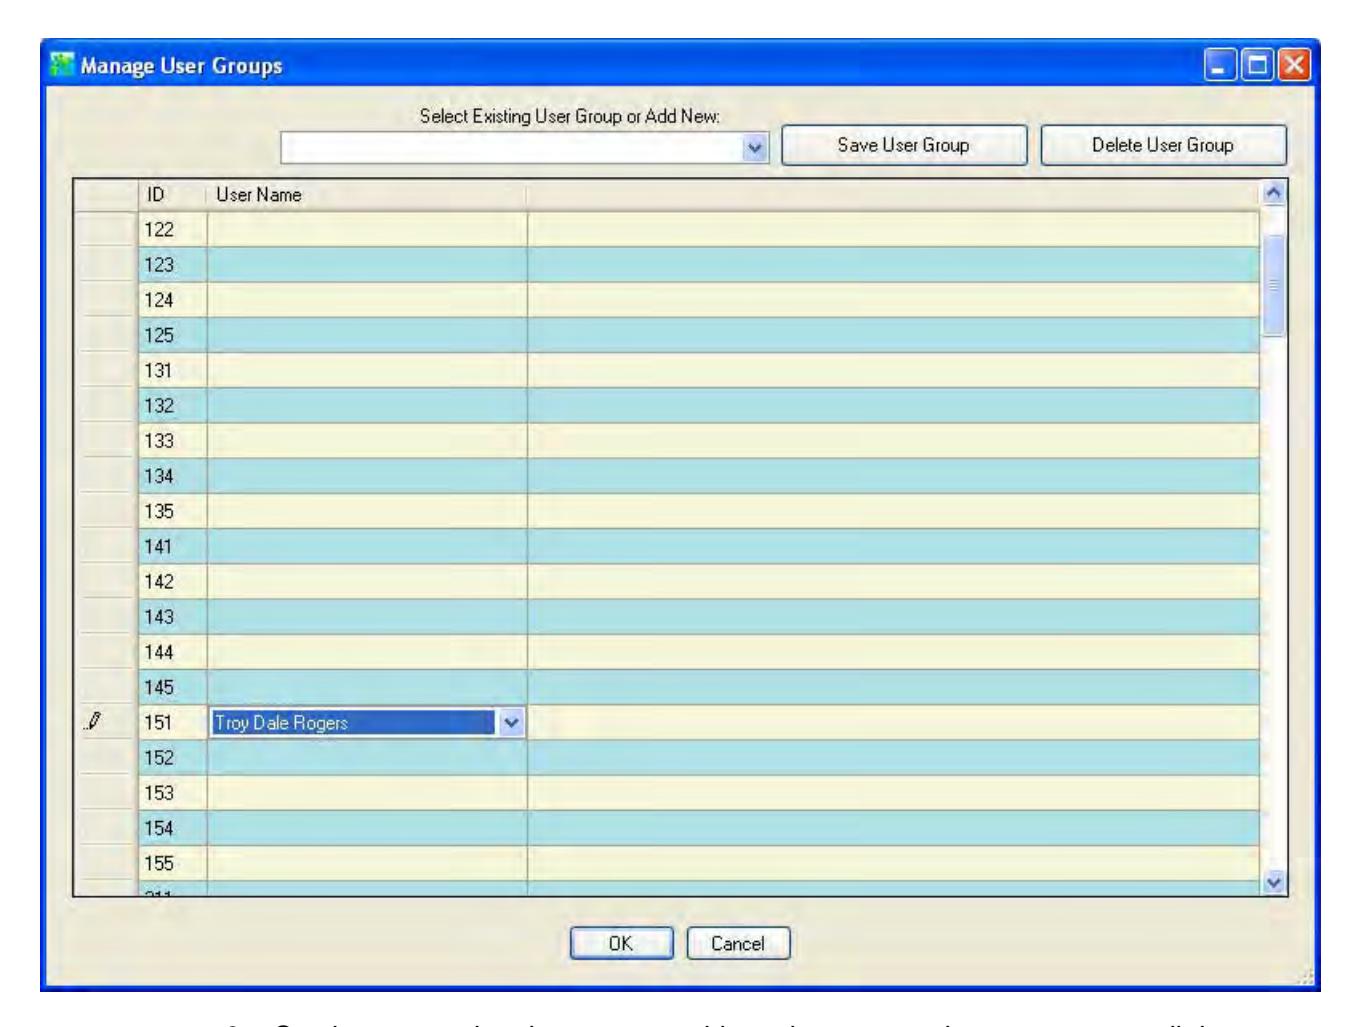This screenshot has width=1356, height=1027.
Task: Select the row with ID 134
Action: 667,476
